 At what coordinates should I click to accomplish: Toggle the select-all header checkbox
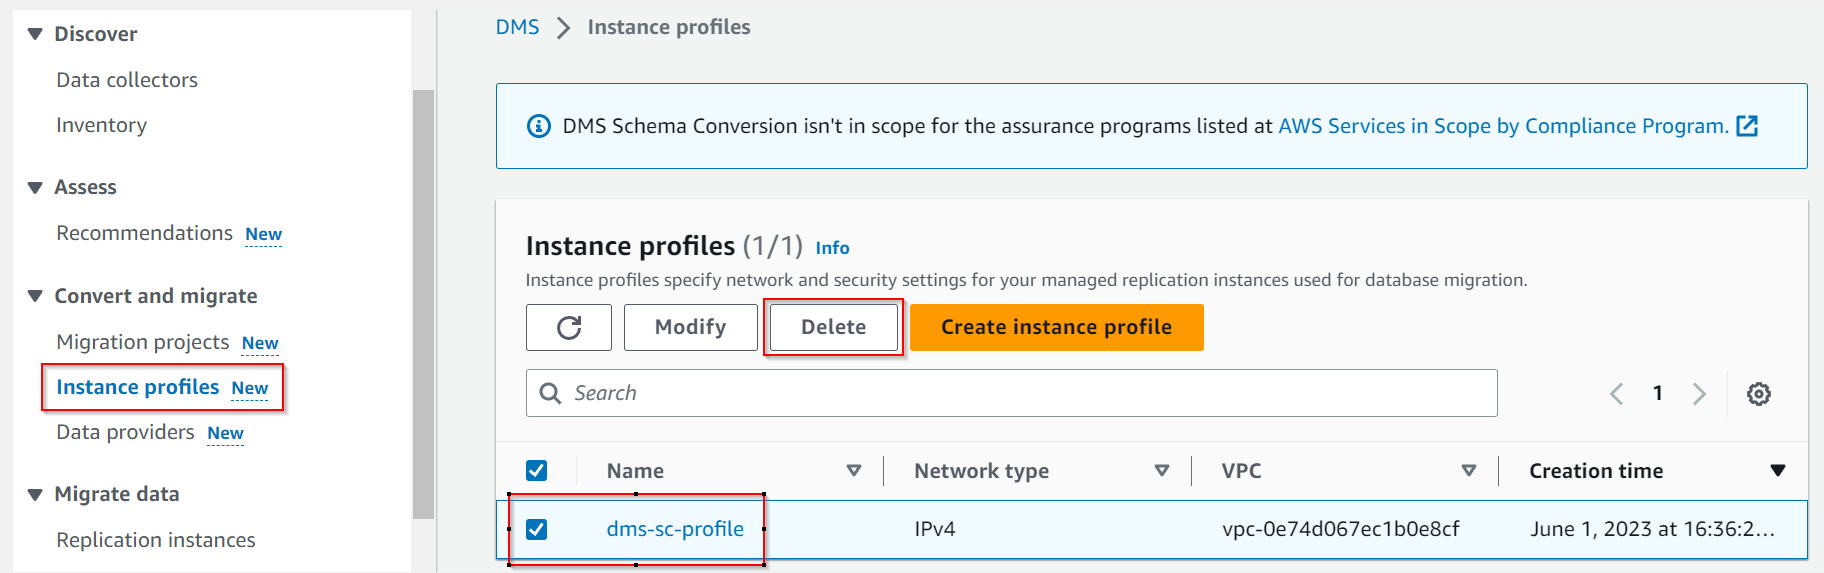pyautogui.click(x=537, y=471)
